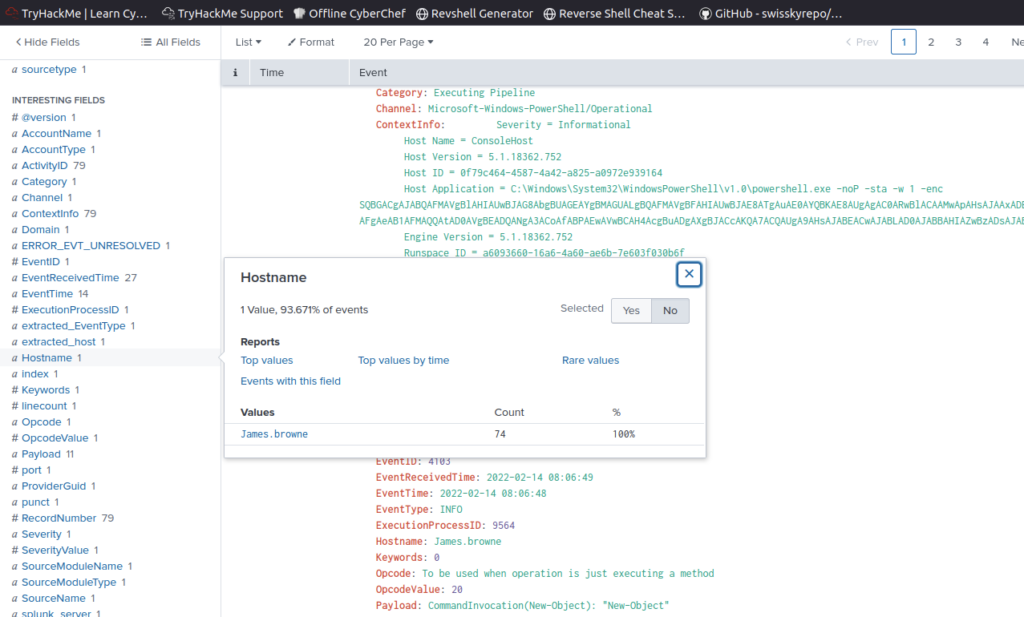Select current page 1 button
Image resolution: width=1024 pixels, height=617 pixels.
pos(904,42)
